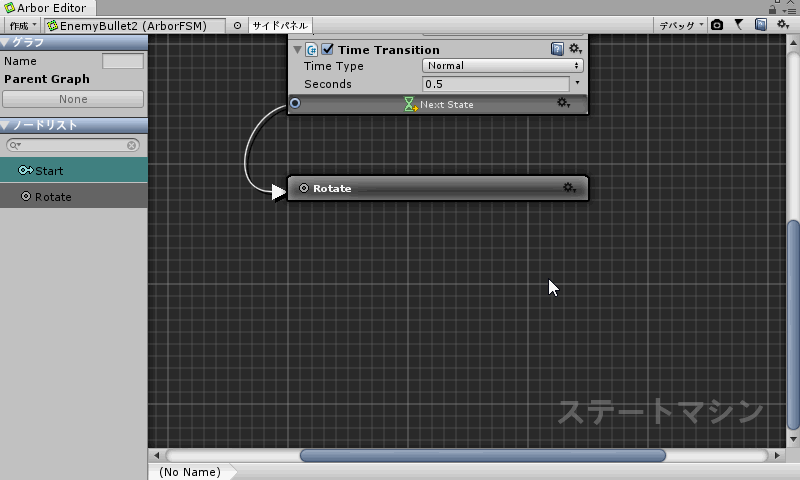Open the object picker circle beside EnemyBullet2

[x=237, y=26]
